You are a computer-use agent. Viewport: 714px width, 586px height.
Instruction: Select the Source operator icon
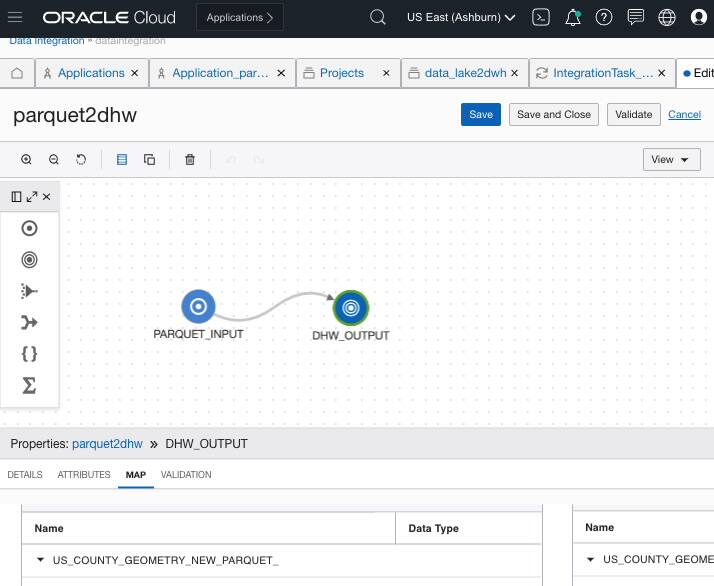point(30,228)
